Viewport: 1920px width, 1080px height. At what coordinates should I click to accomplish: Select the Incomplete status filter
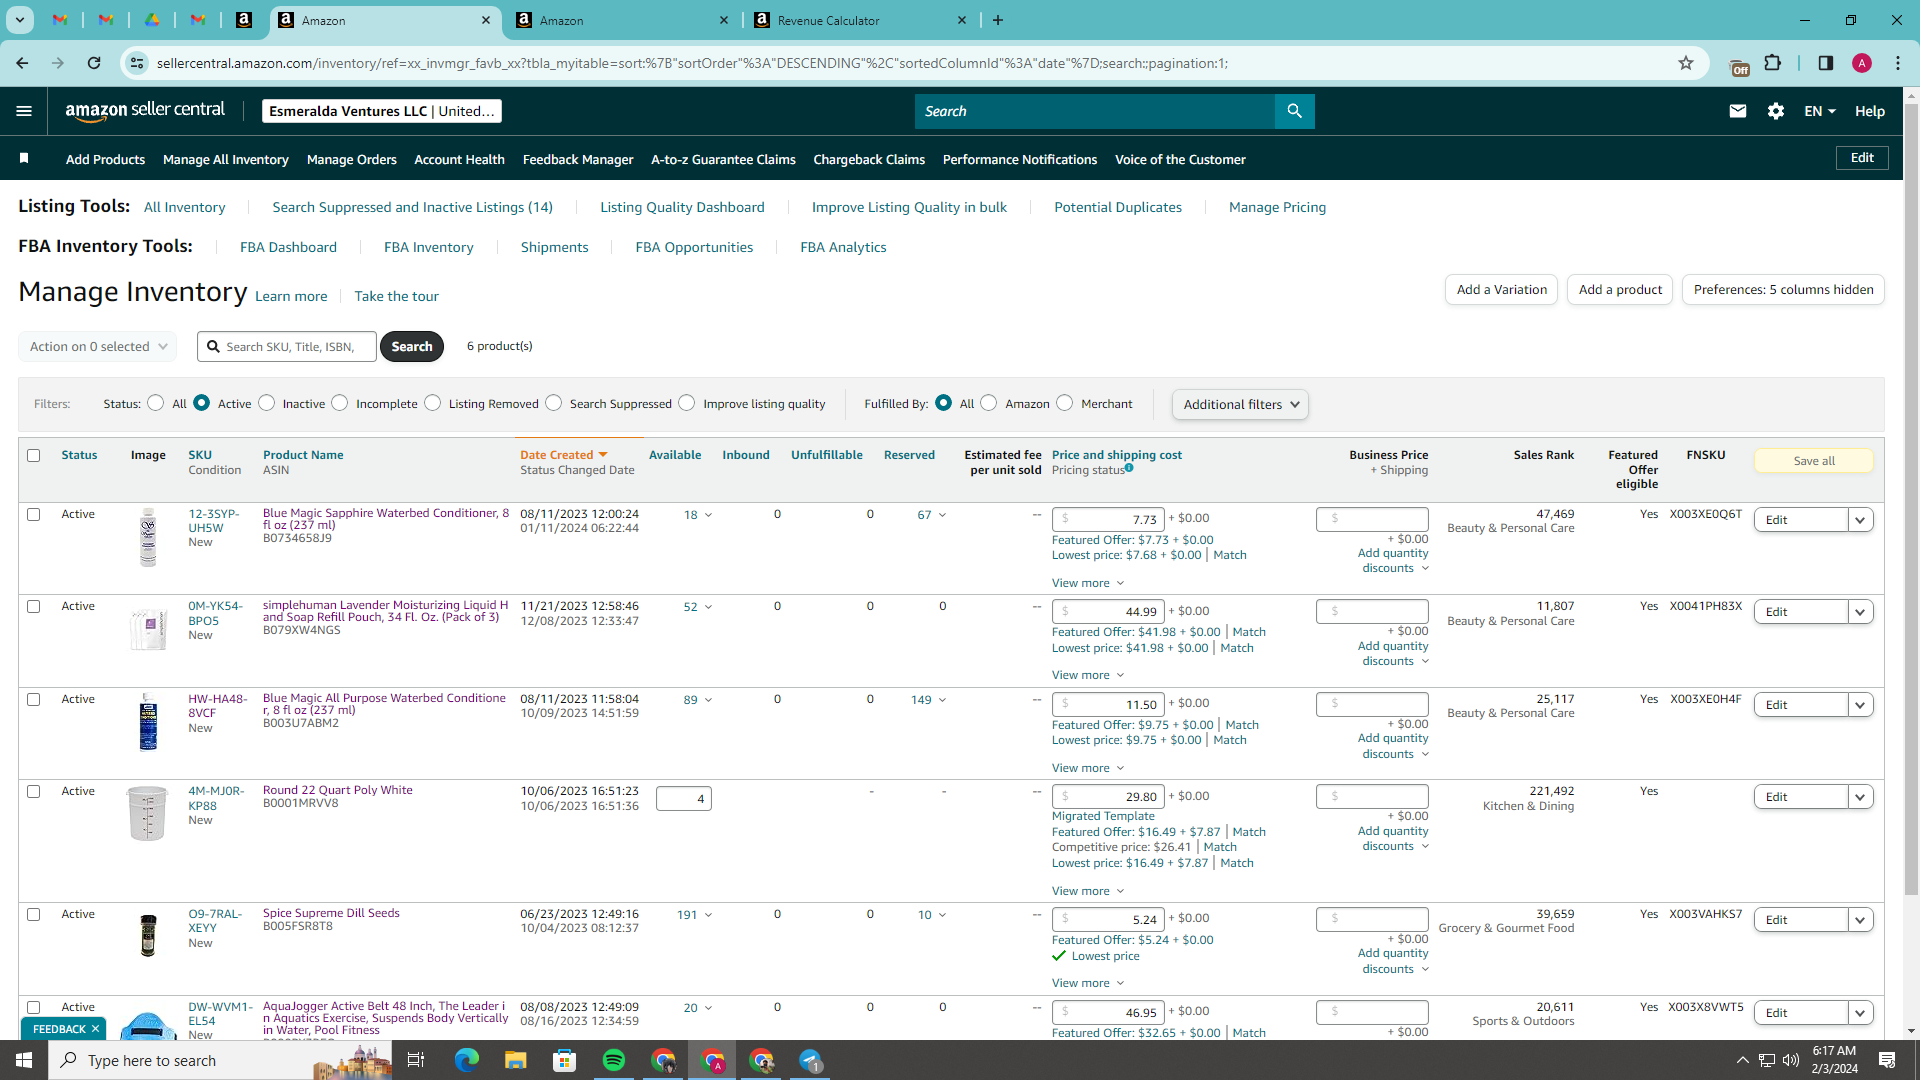tap(340, 403)
